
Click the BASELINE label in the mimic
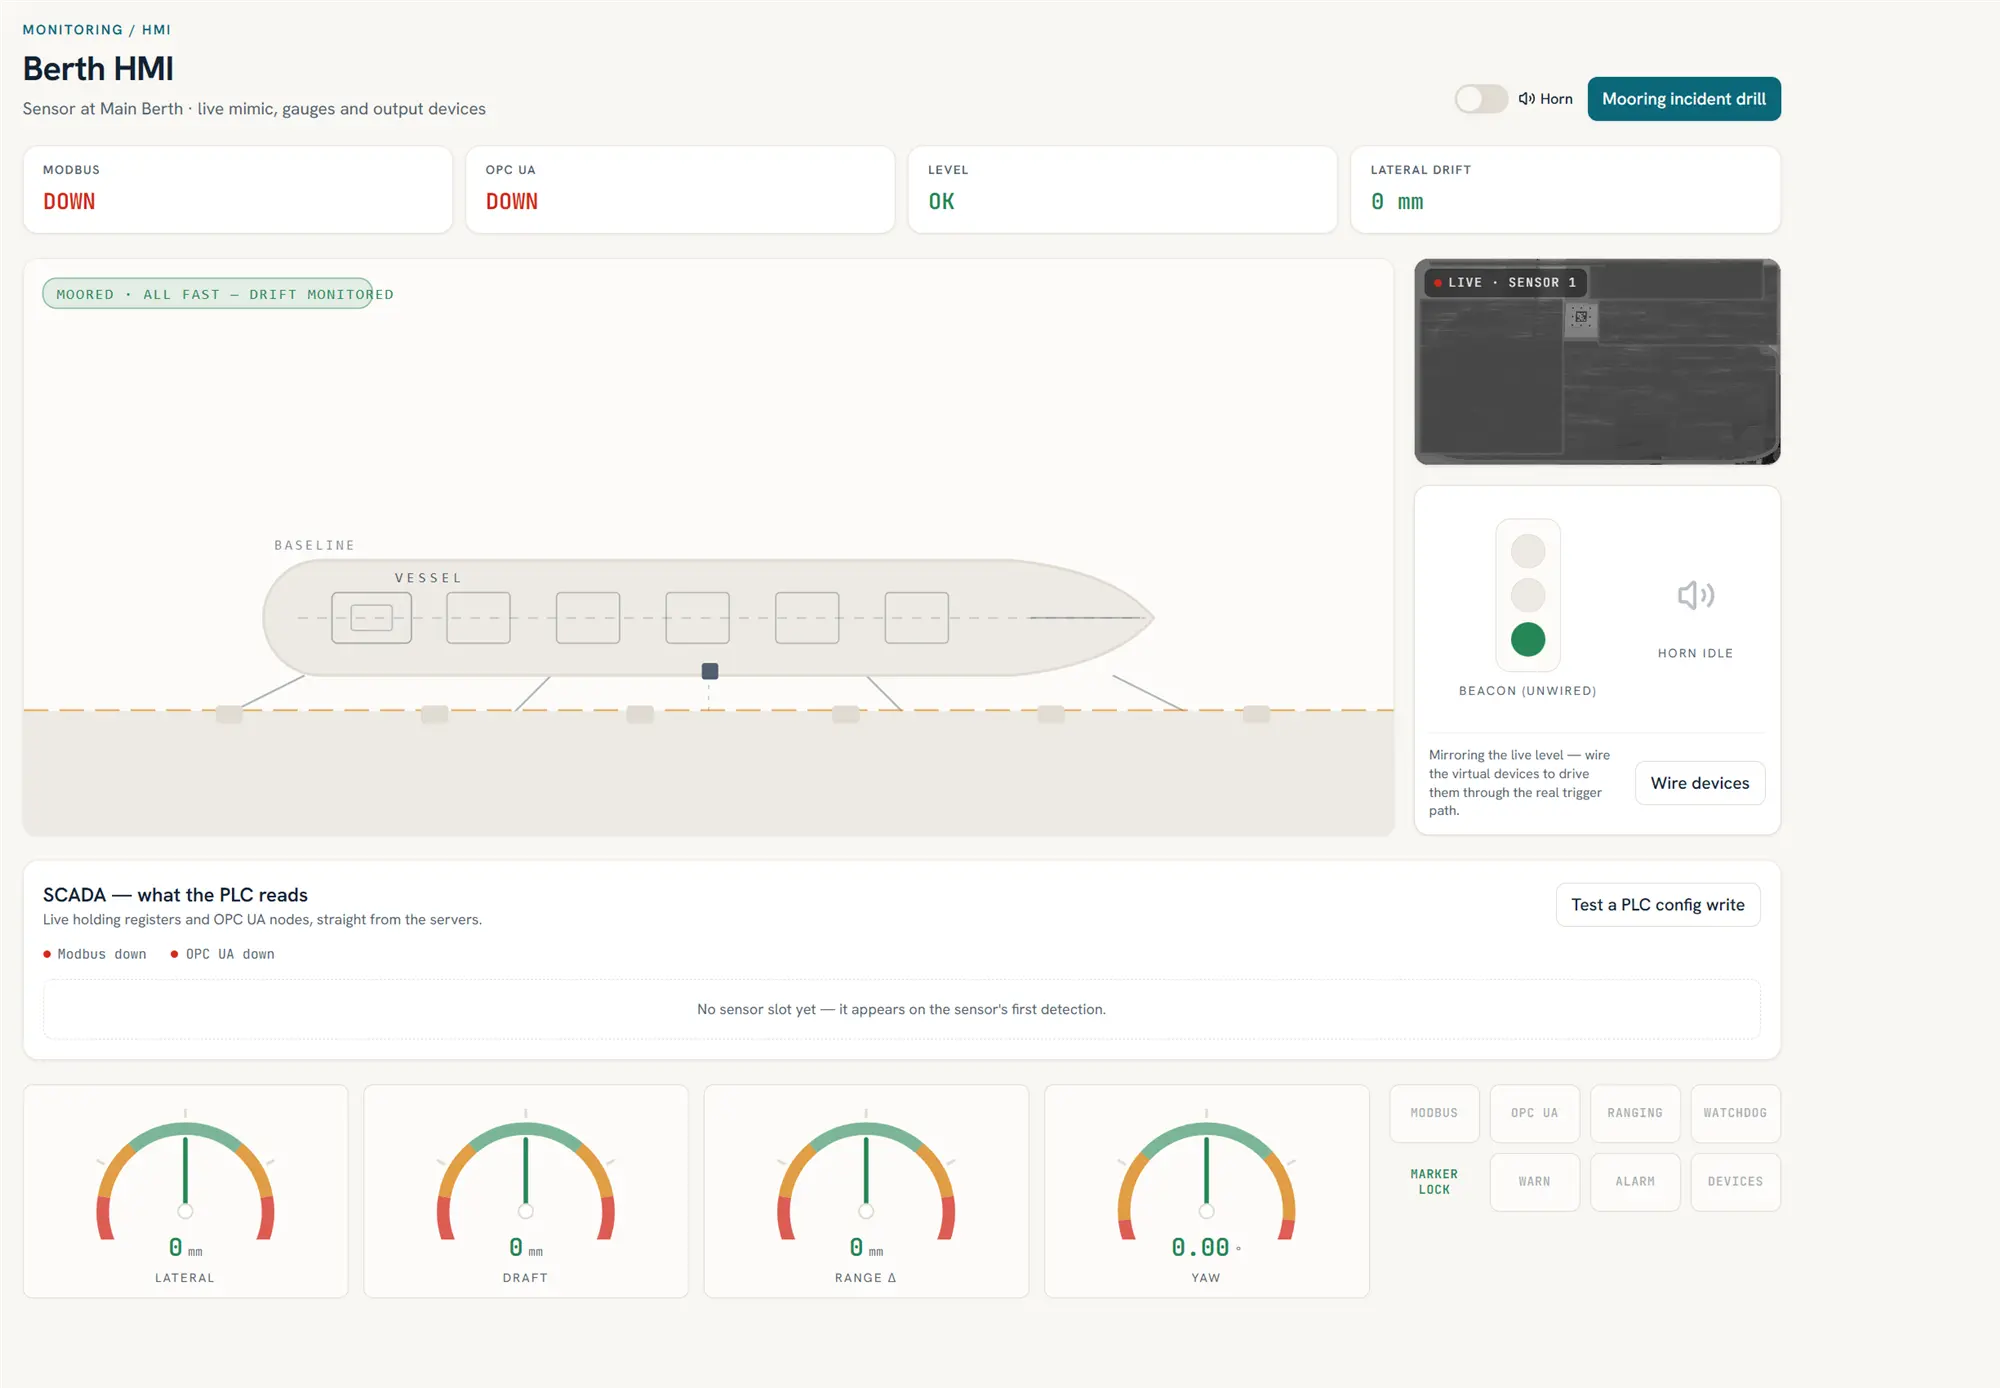315,545
